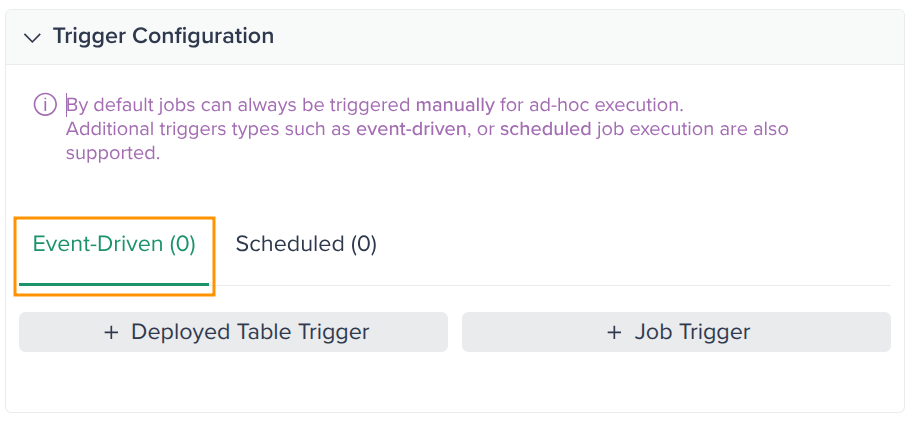Click the word "supported." ending the note
Image resolution: width=915 pixels, height=427 pixels.
point(113,154)
